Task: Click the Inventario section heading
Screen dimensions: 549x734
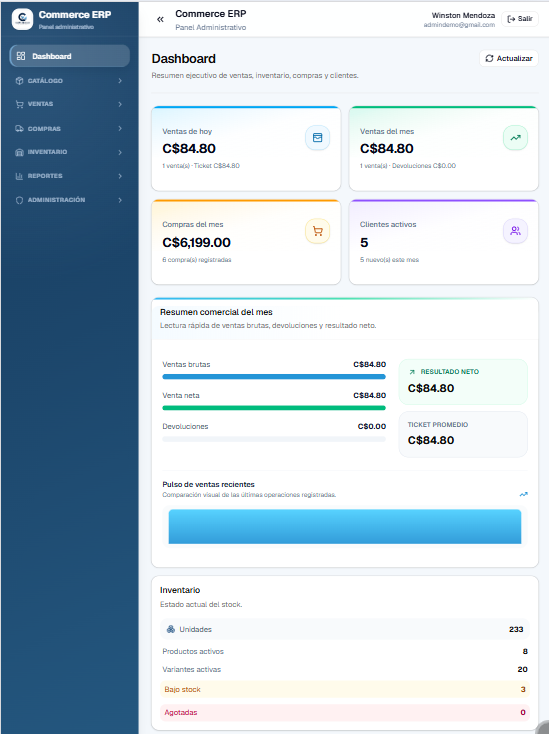Action: click(x=180, y=590)
